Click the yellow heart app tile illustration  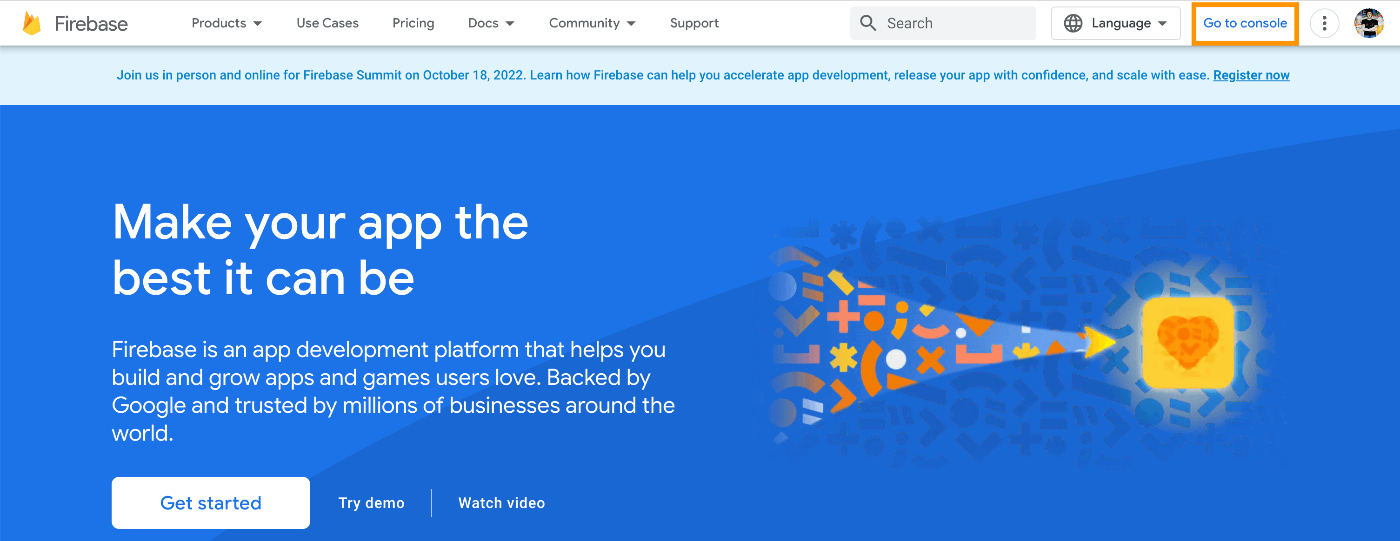(1187, 343)
